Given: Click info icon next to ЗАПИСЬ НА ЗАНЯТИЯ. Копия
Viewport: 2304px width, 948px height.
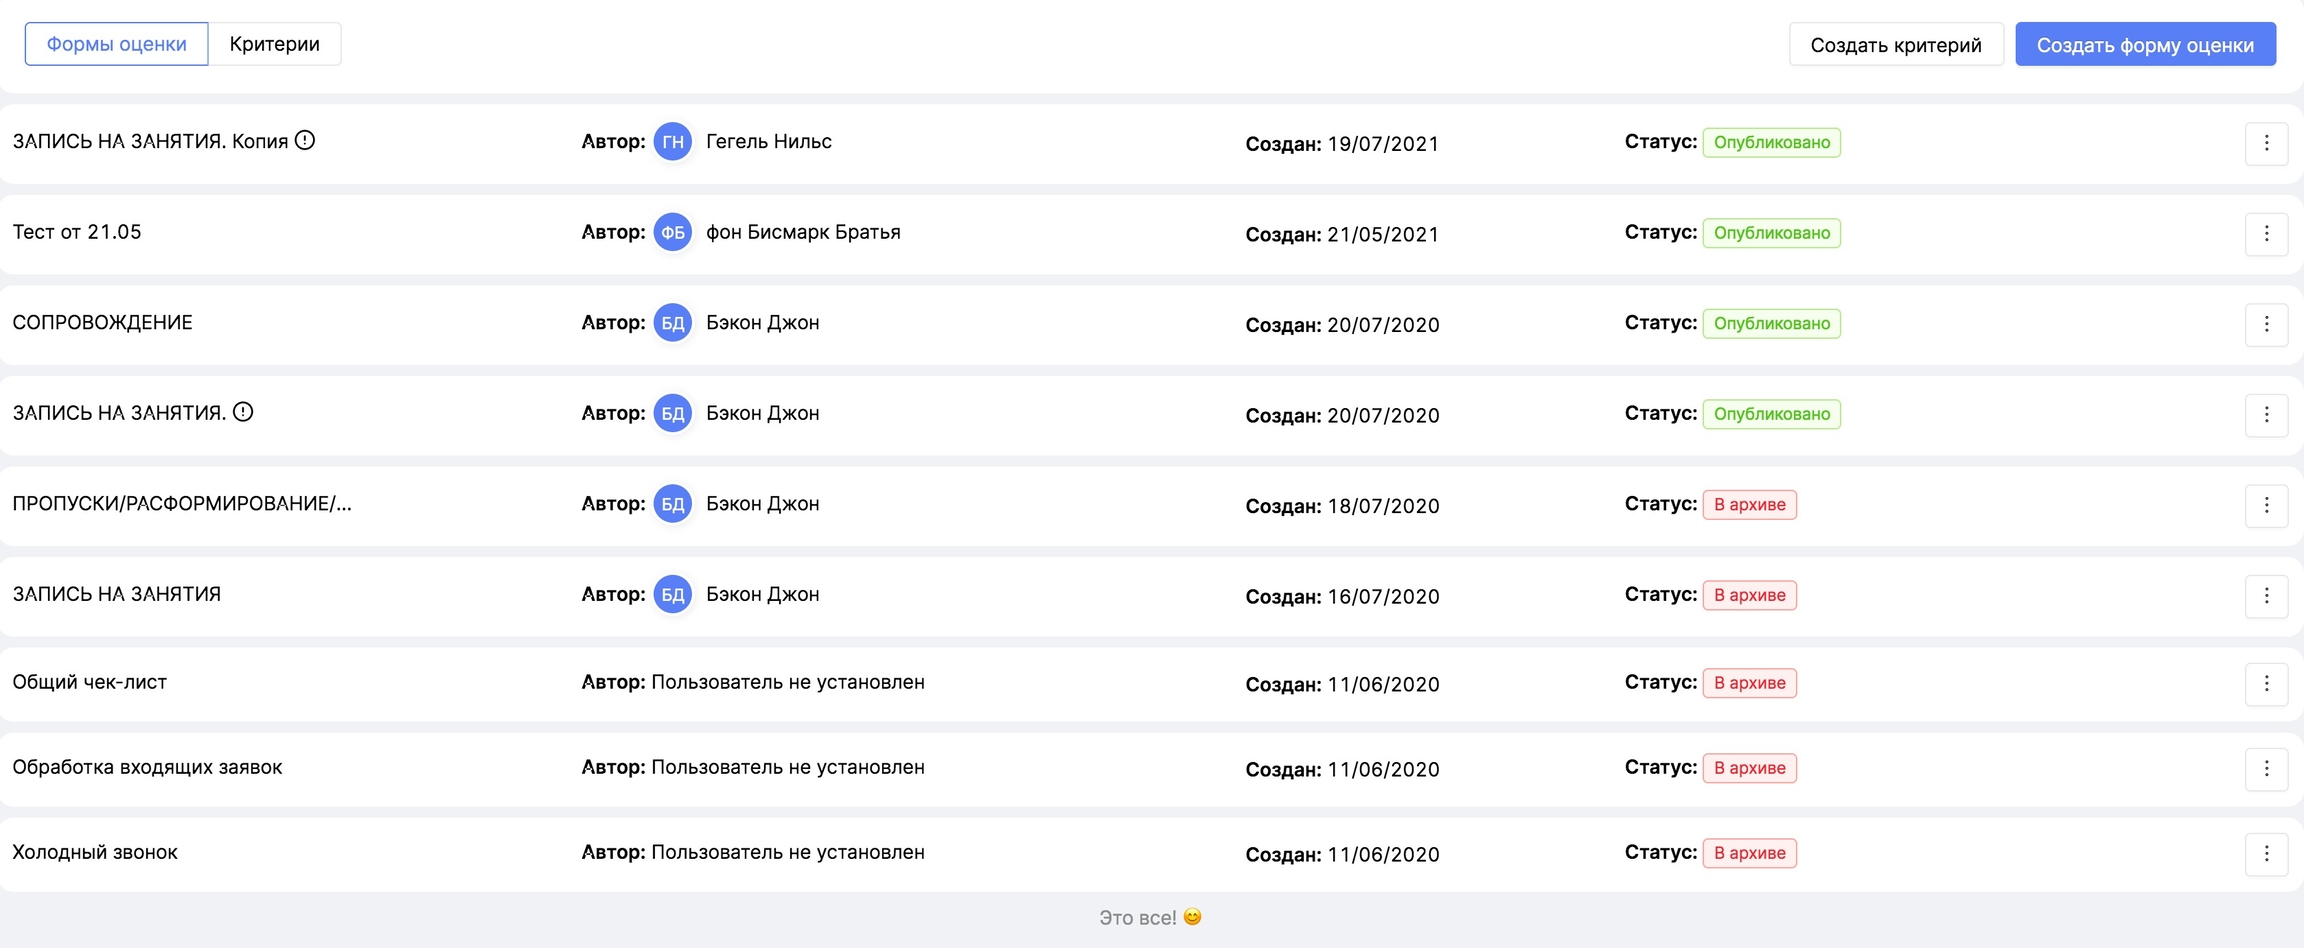Looking at the screenshot, I should click(305, 141).
